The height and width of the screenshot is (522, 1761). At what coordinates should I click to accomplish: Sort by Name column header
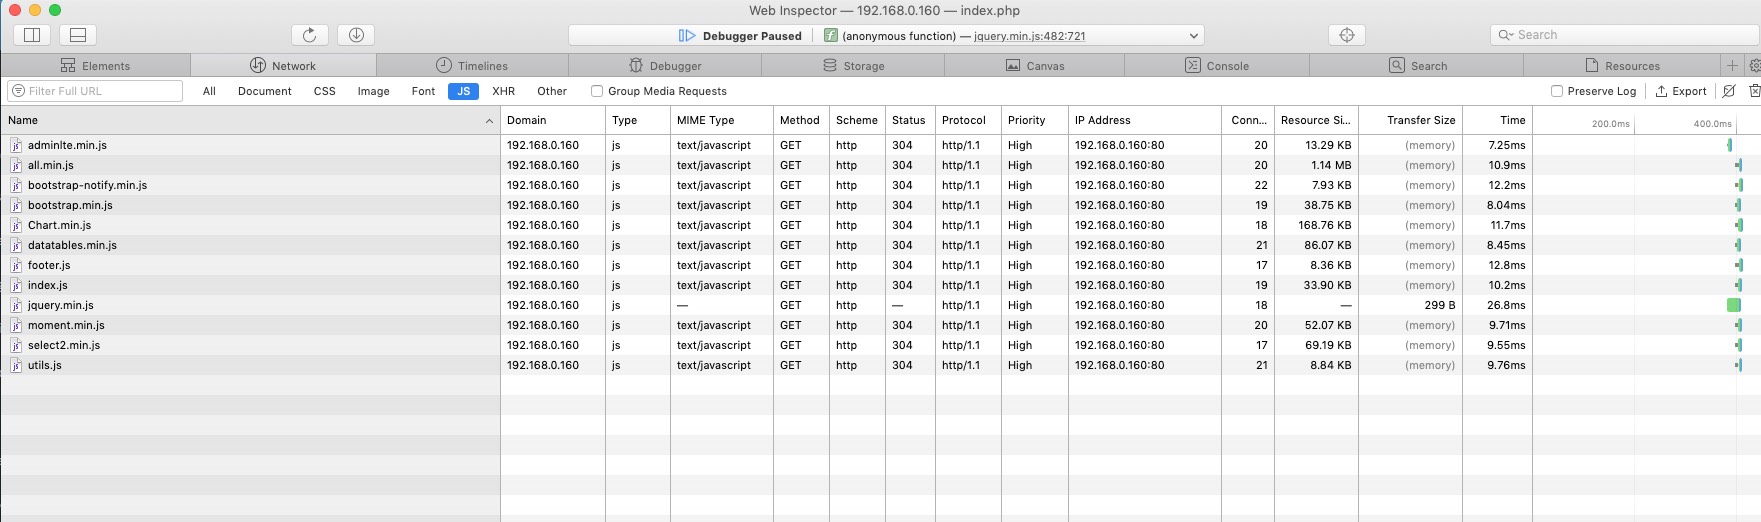(250, 120)
